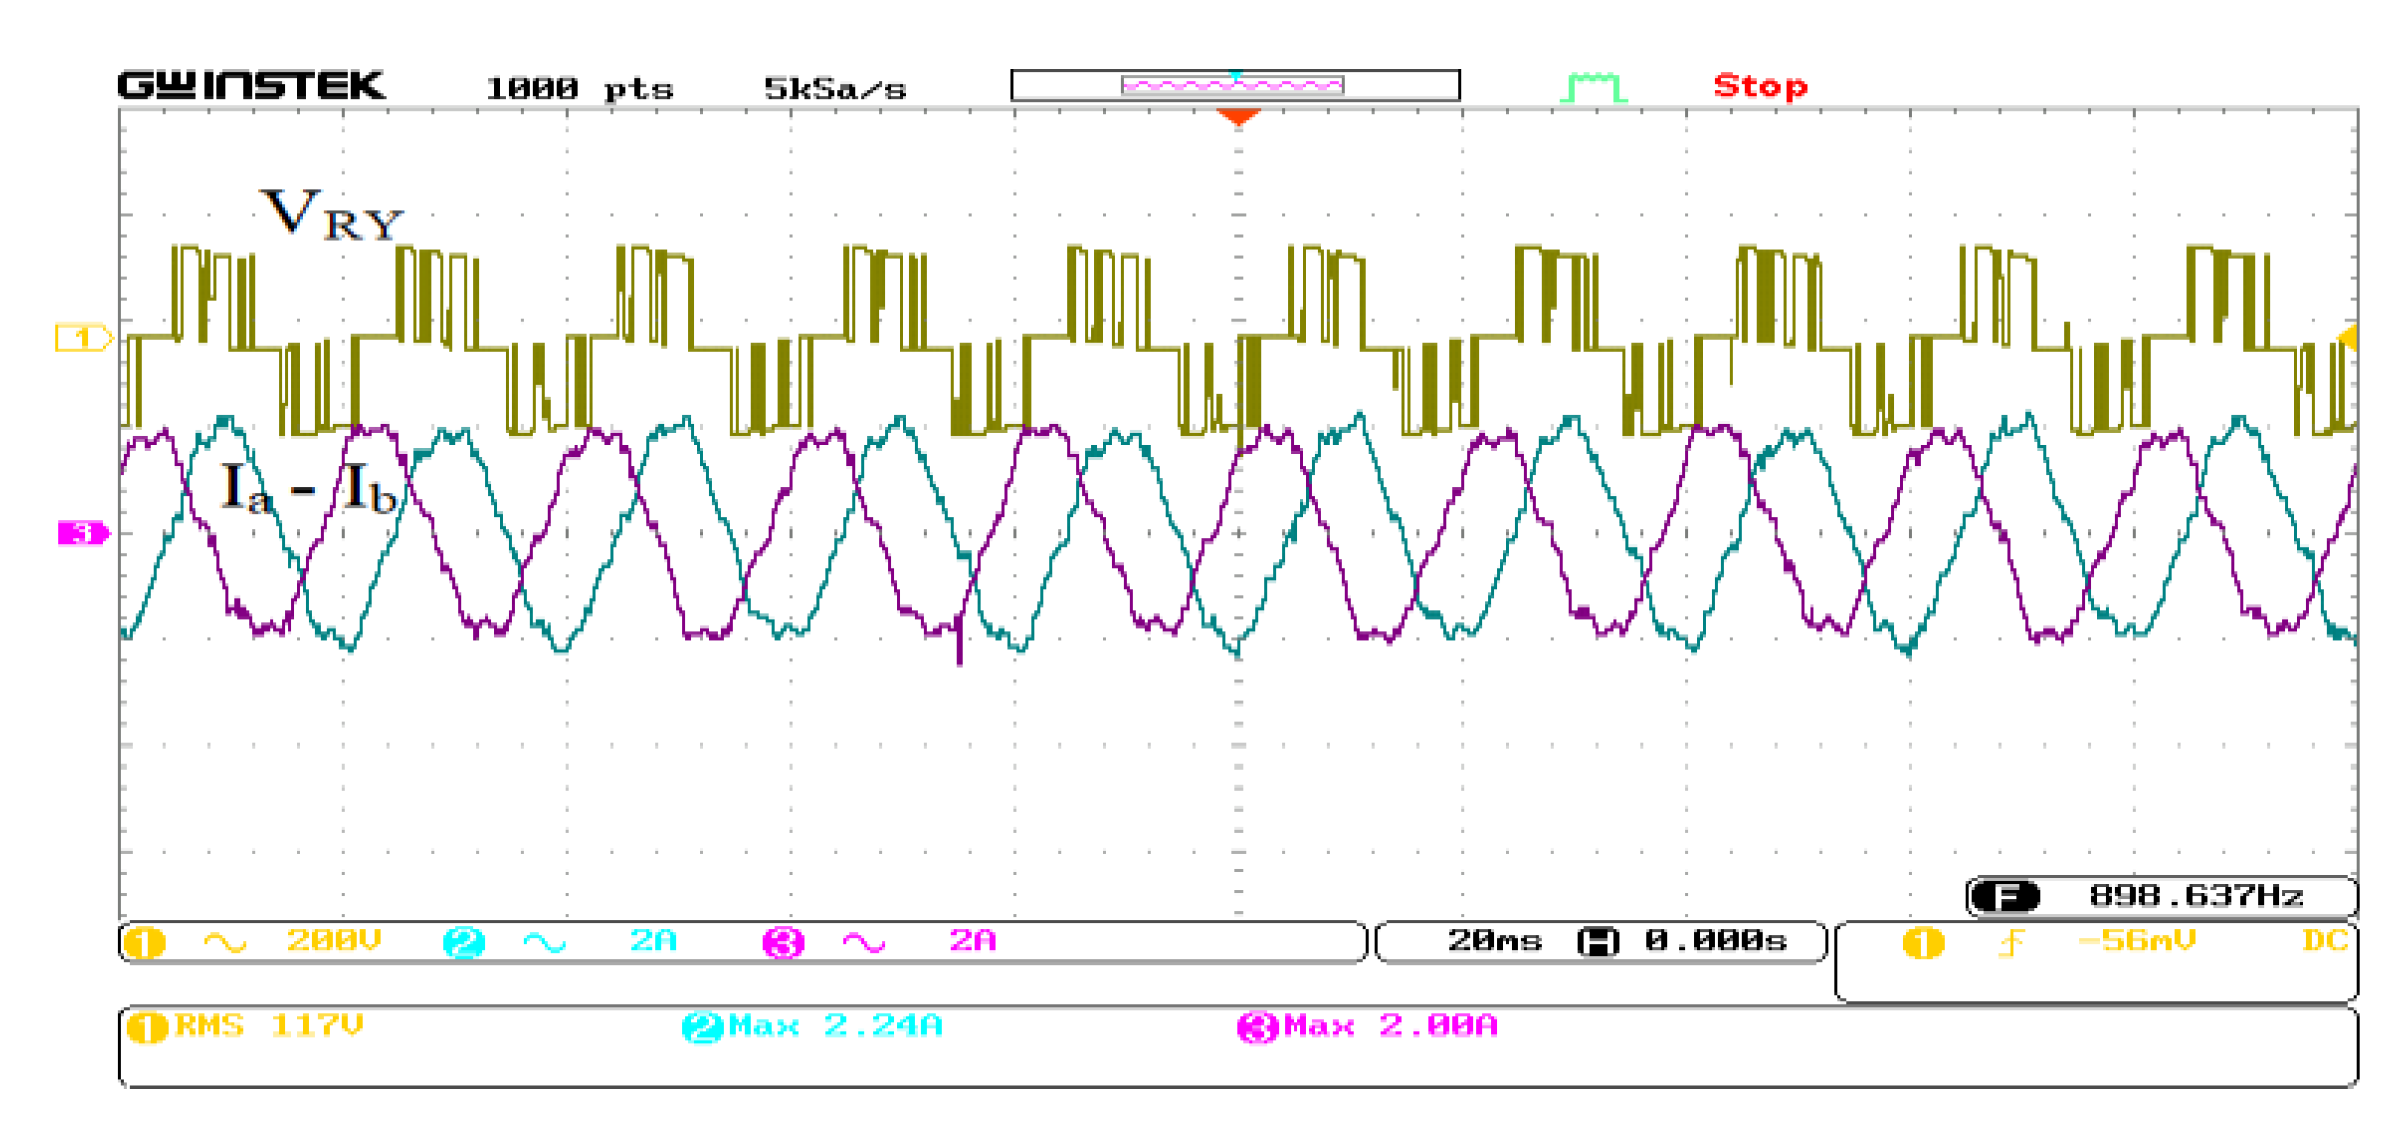This screenshot has width=2400, height=1136.
Task: Click the green trigger waveform icon
Action: (1593, 87)
